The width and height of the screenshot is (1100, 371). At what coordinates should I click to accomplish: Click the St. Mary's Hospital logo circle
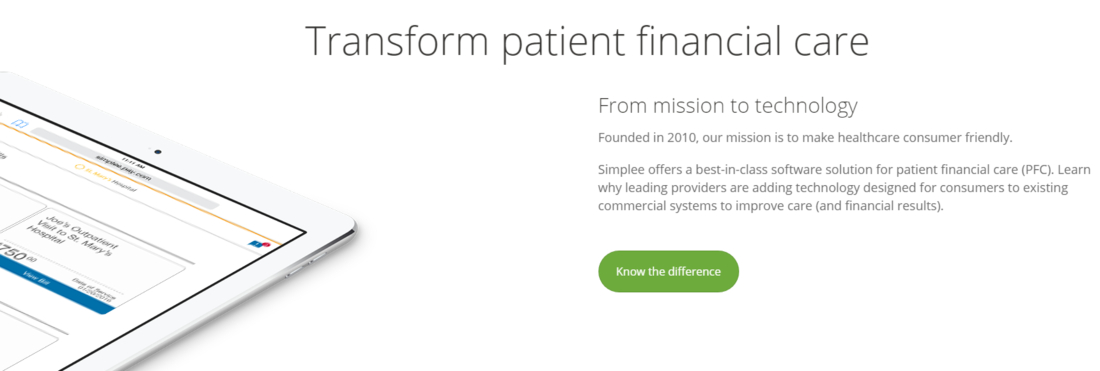click(x=79, y=168)
